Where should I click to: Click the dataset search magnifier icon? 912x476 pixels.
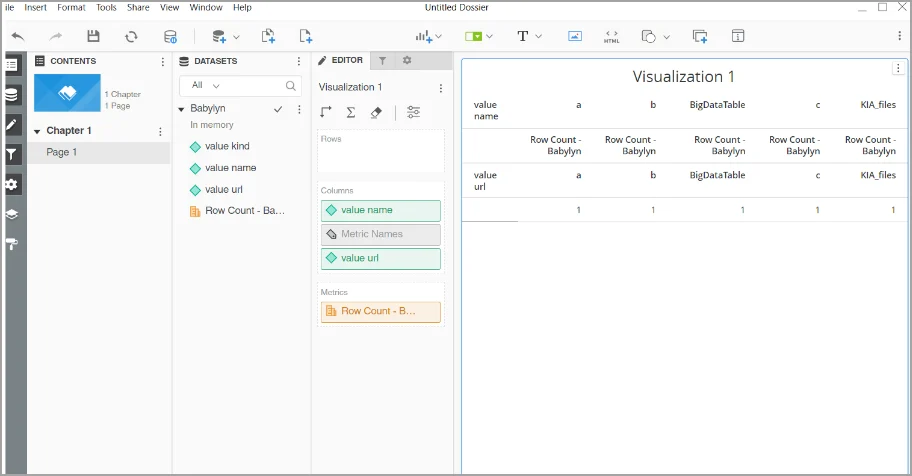(290, 86)
